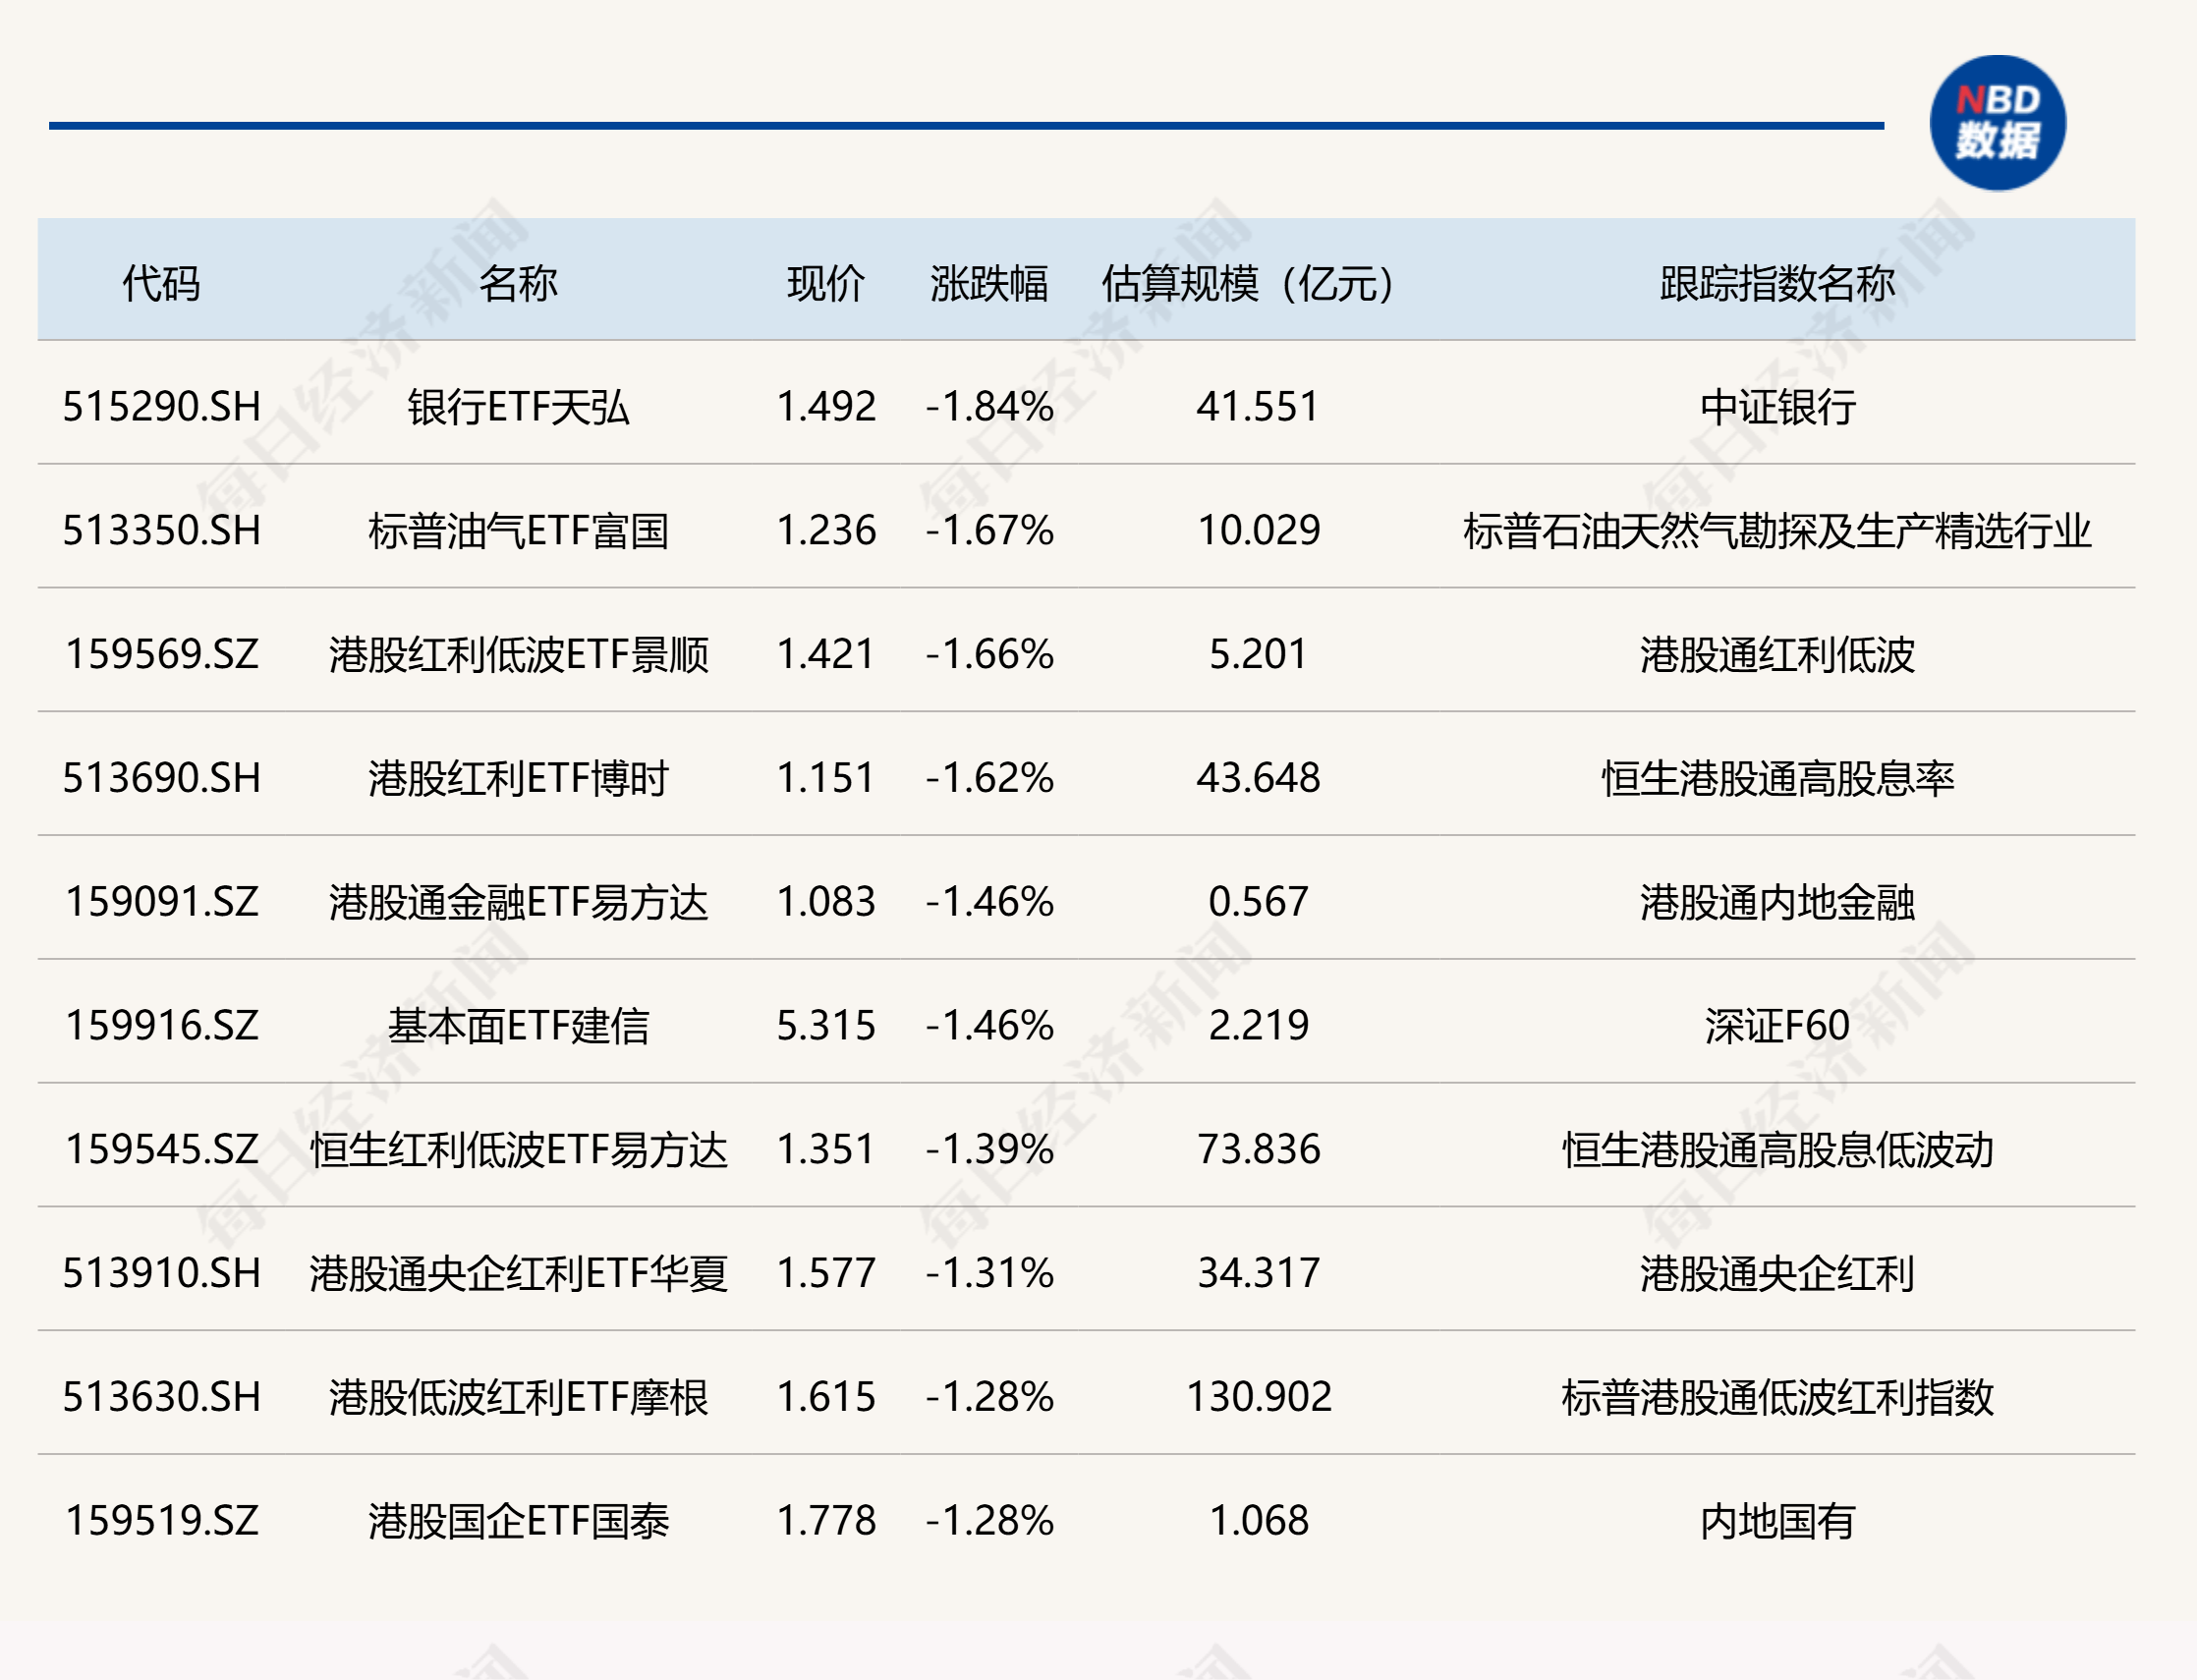Click the index name 恒生港股通高股息率
This screenshot has height=1680, width=2197.
[x=1777, y=778]
